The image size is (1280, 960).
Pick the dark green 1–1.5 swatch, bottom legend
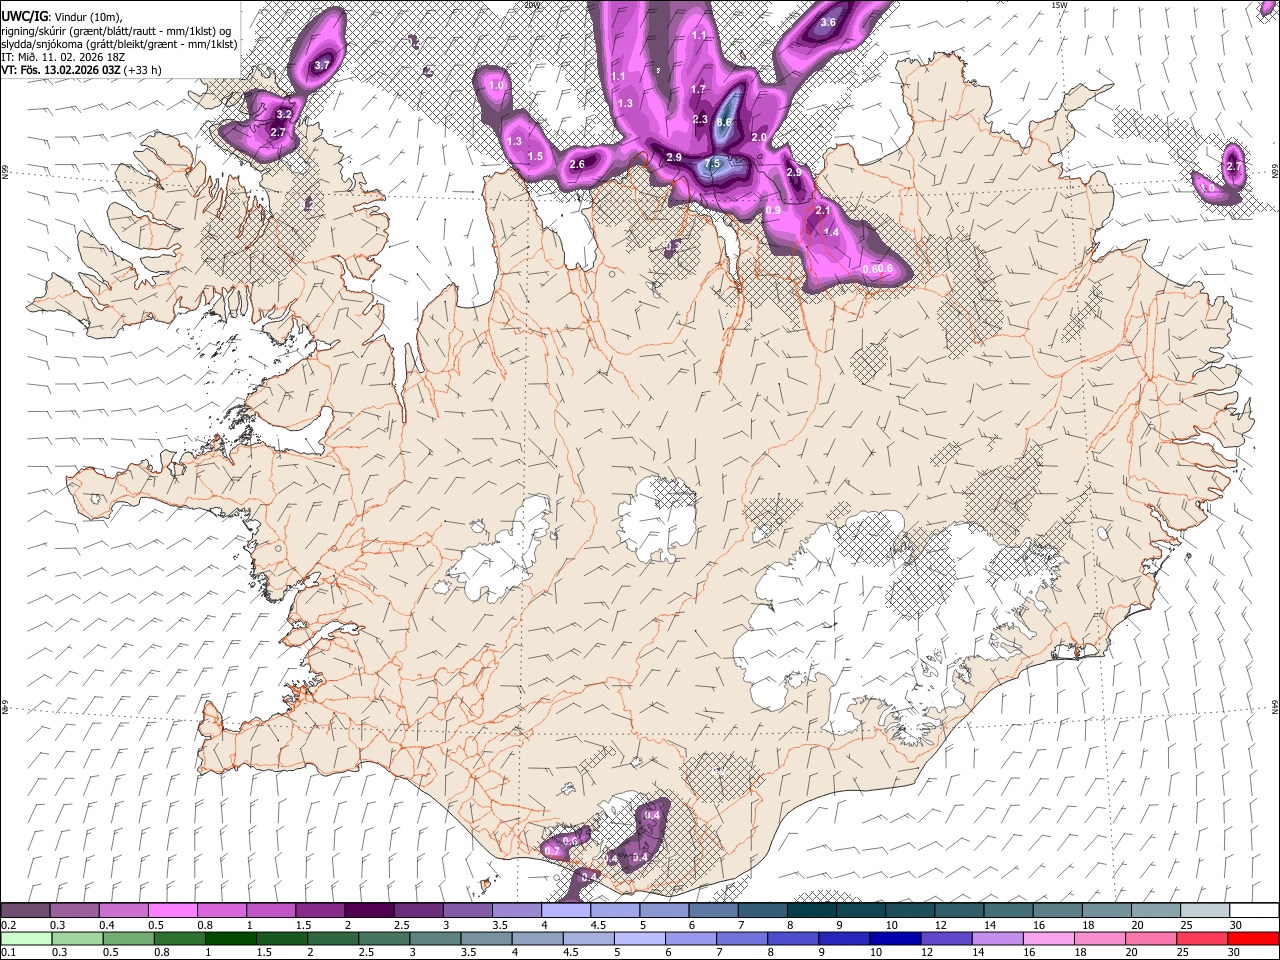[x=230, y=938]
